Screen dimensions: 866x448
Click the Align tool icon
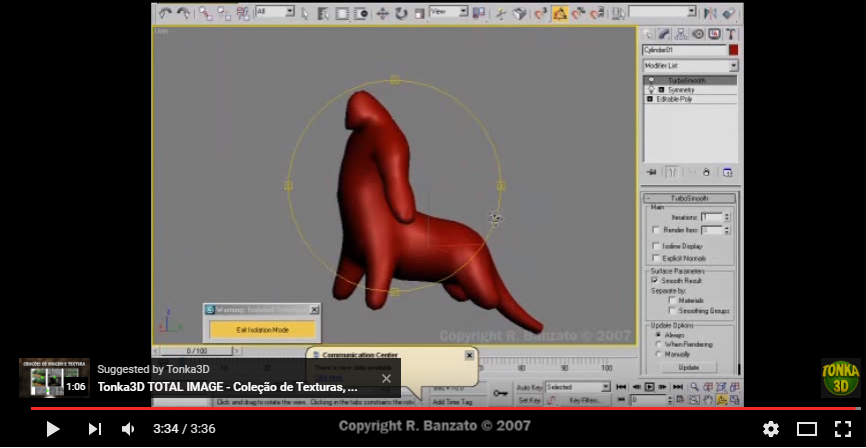pos(729,13)
